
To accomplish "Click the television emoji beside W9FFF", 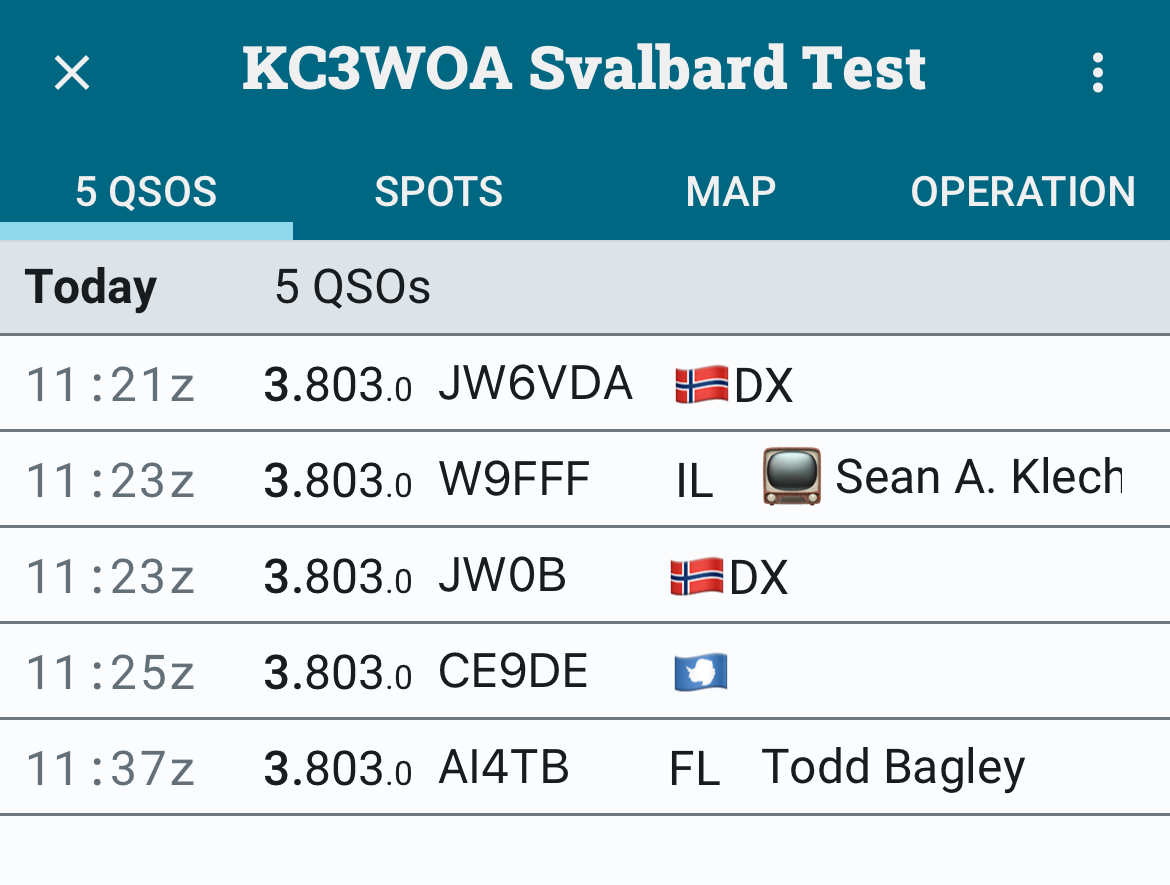I will click(791, 477).
